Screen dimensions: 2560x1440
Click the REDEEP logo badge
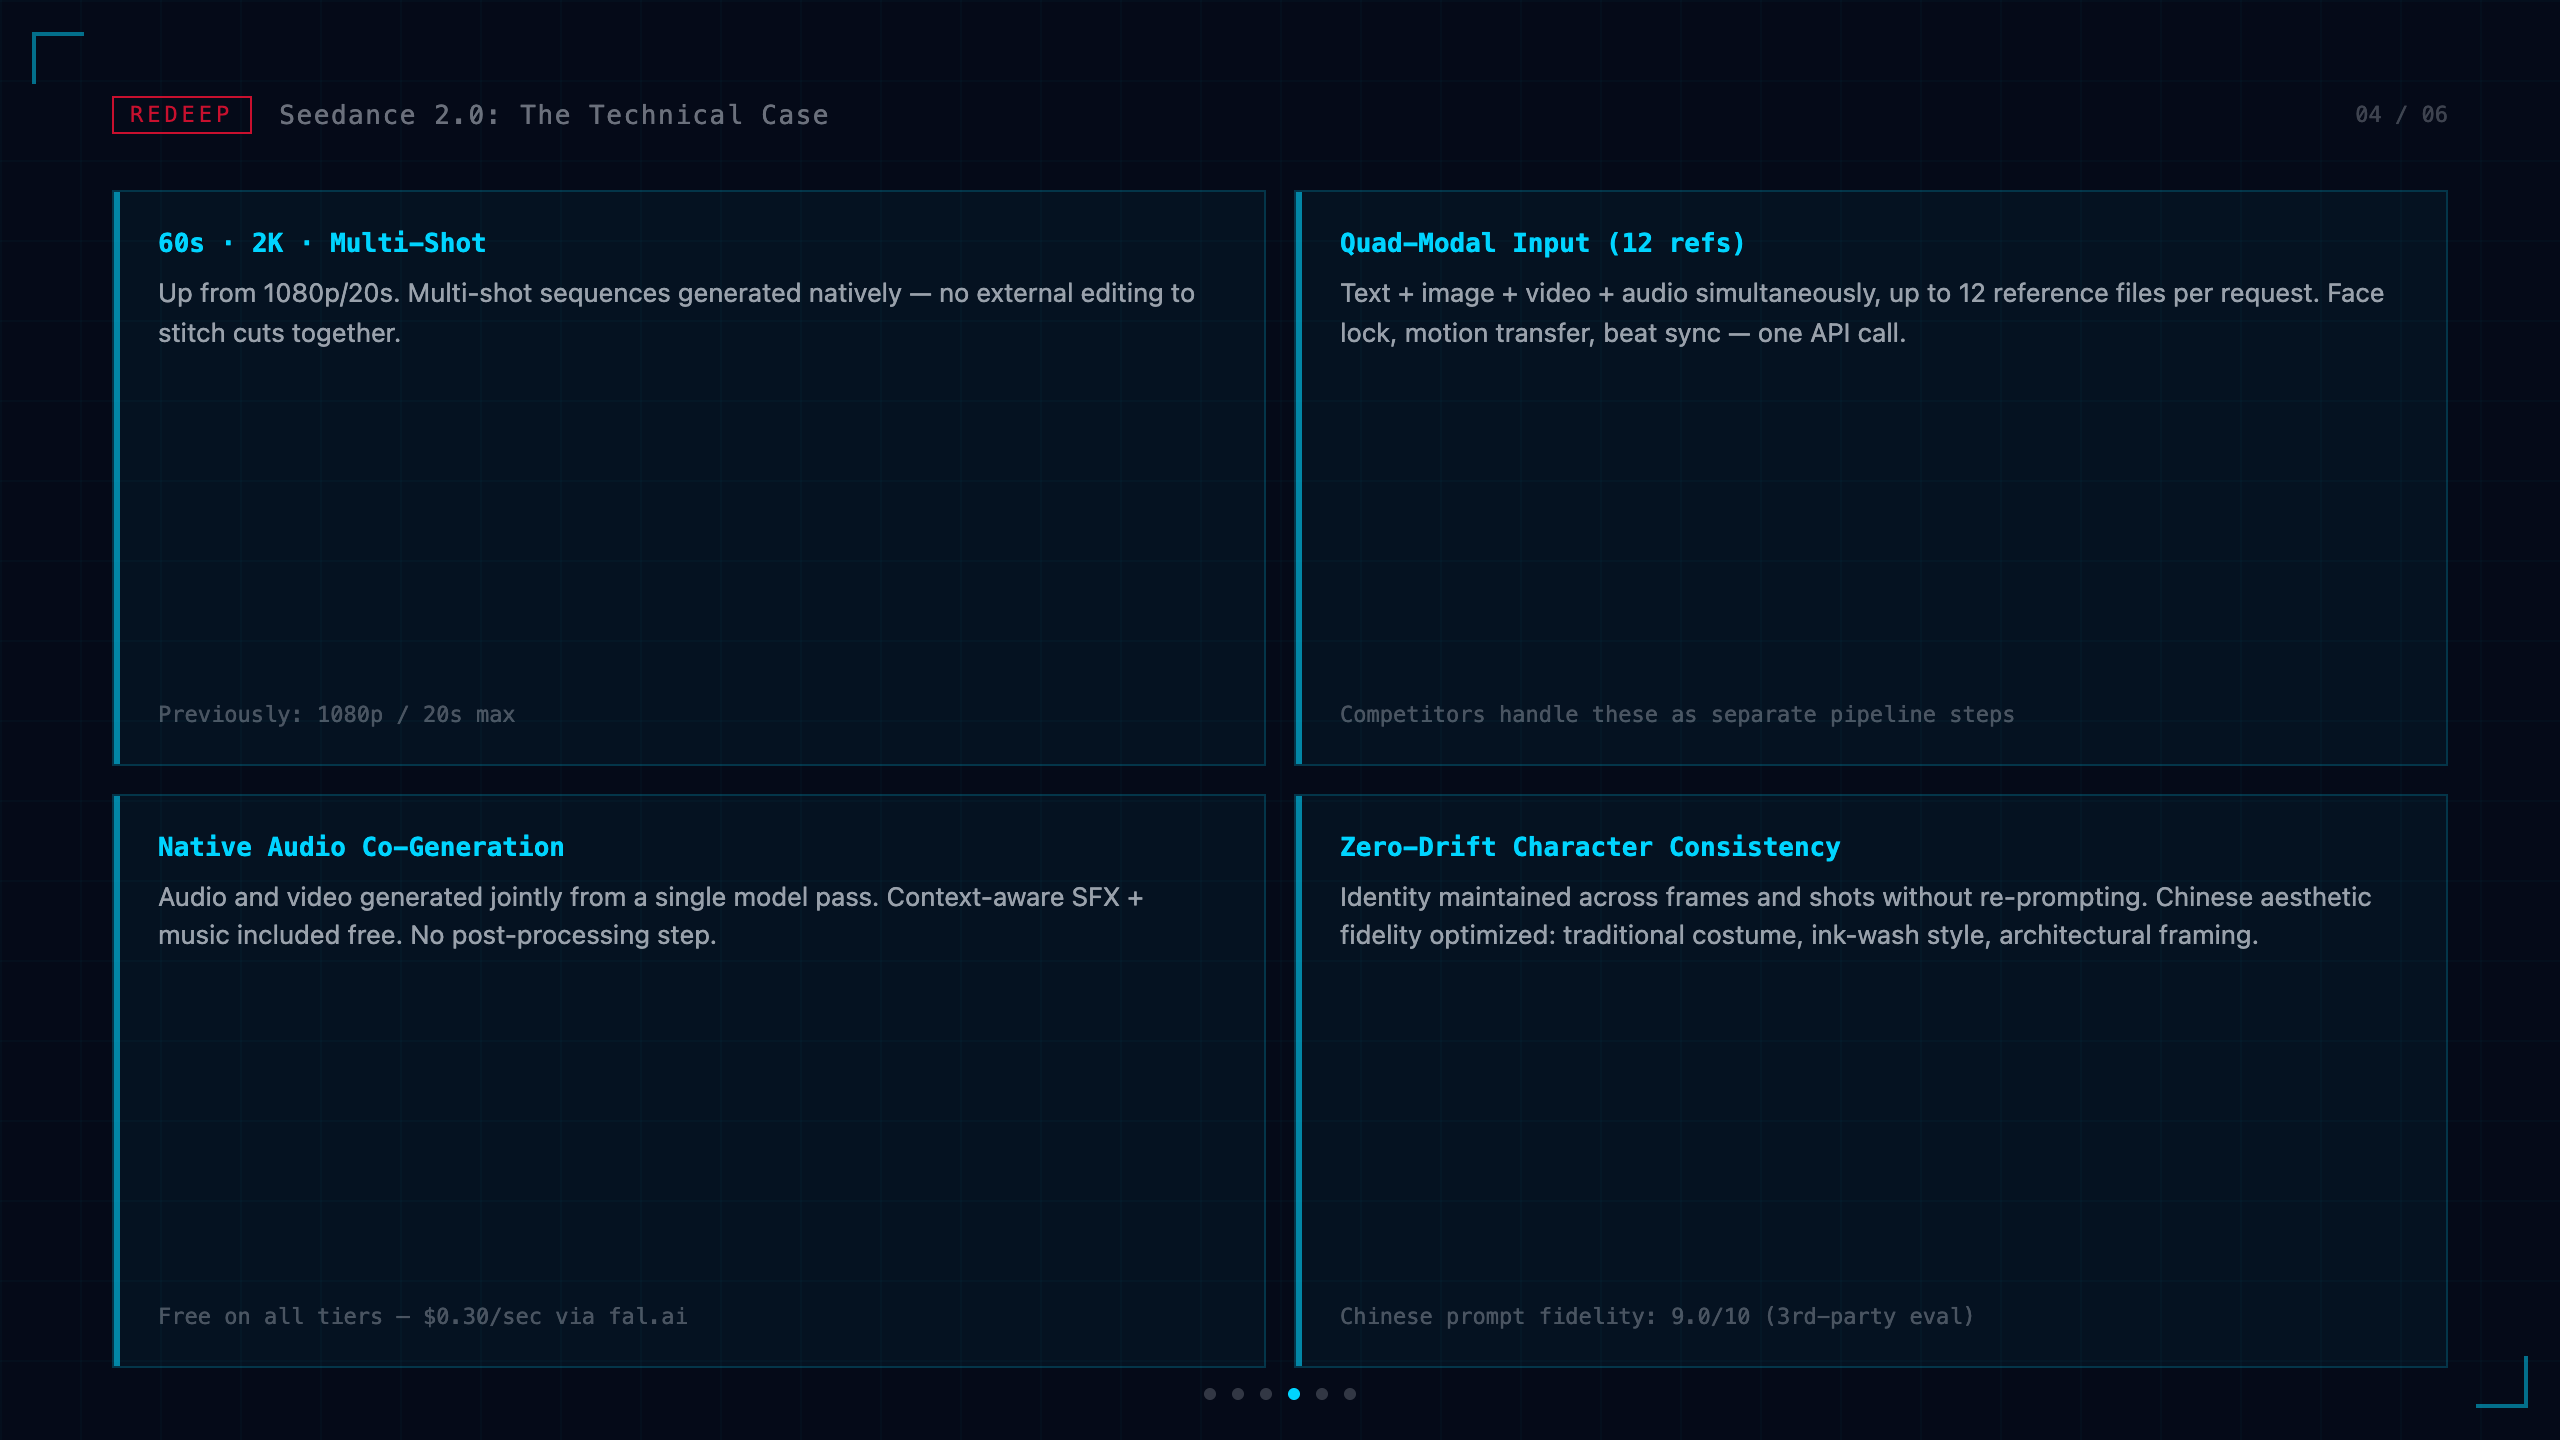click(181, 115)
